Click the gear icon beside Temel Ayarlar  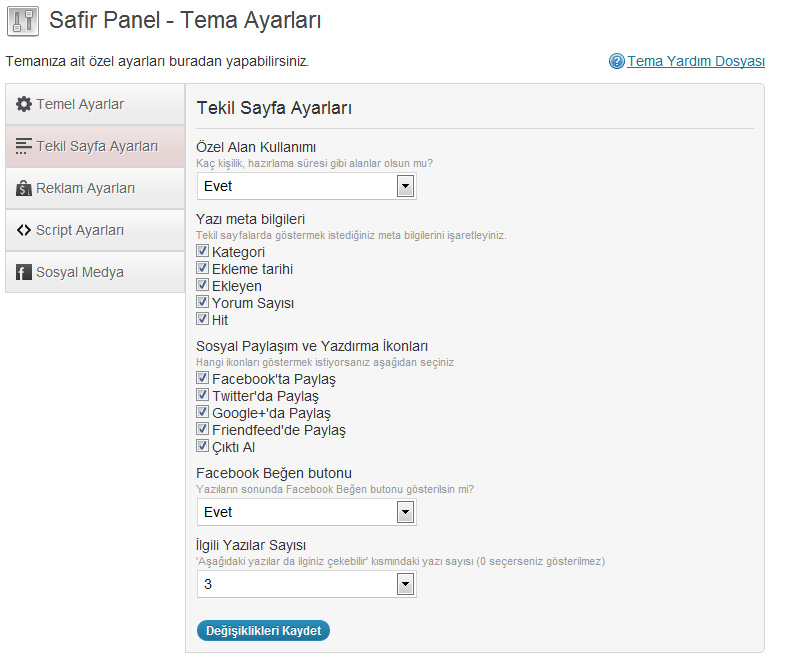pos(24,104)
